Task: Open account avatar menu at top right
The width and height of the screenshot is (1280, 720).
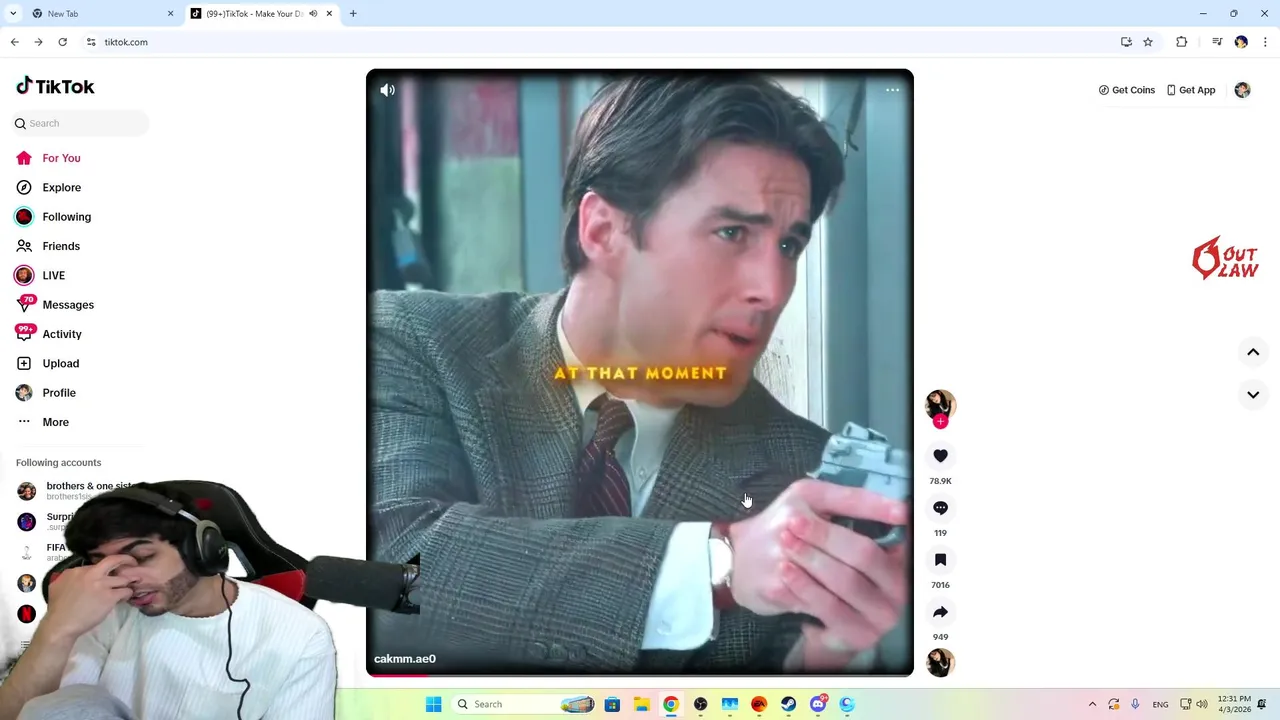Action: click(1242, 90)
